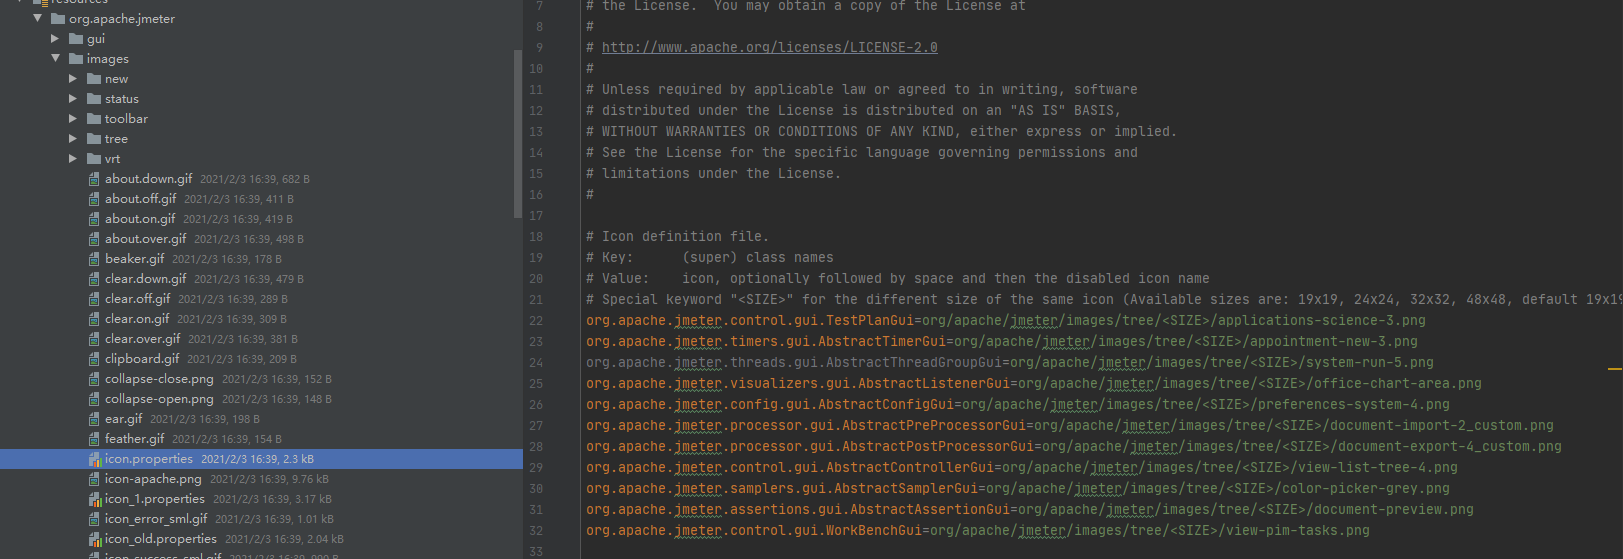Click the icon_1.properties file icon
The image size is (1623, 559).
[x=94, y=499]
